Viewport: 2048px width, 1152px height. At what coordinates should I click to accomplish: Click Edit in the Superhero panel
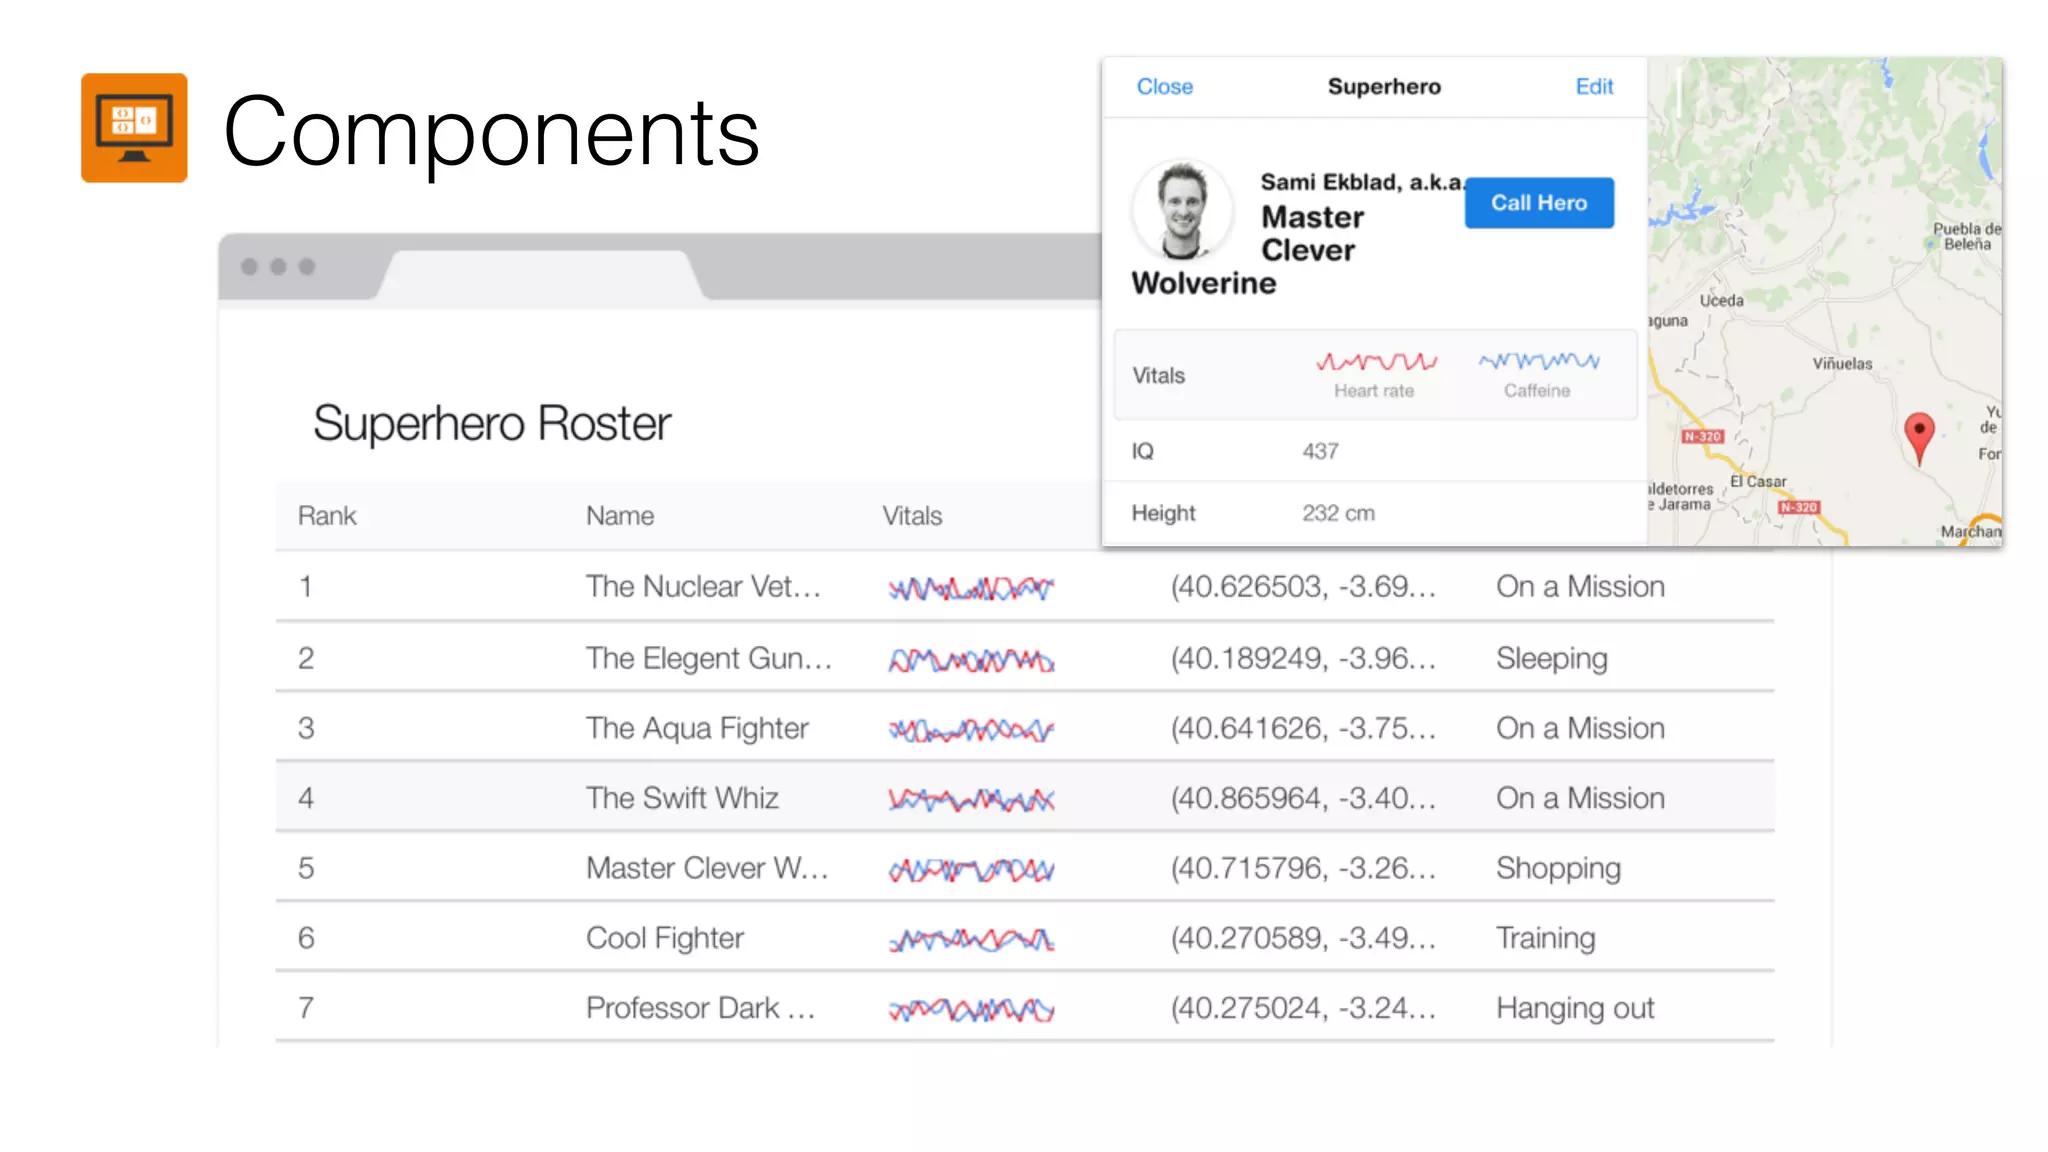click(1594, 87)
